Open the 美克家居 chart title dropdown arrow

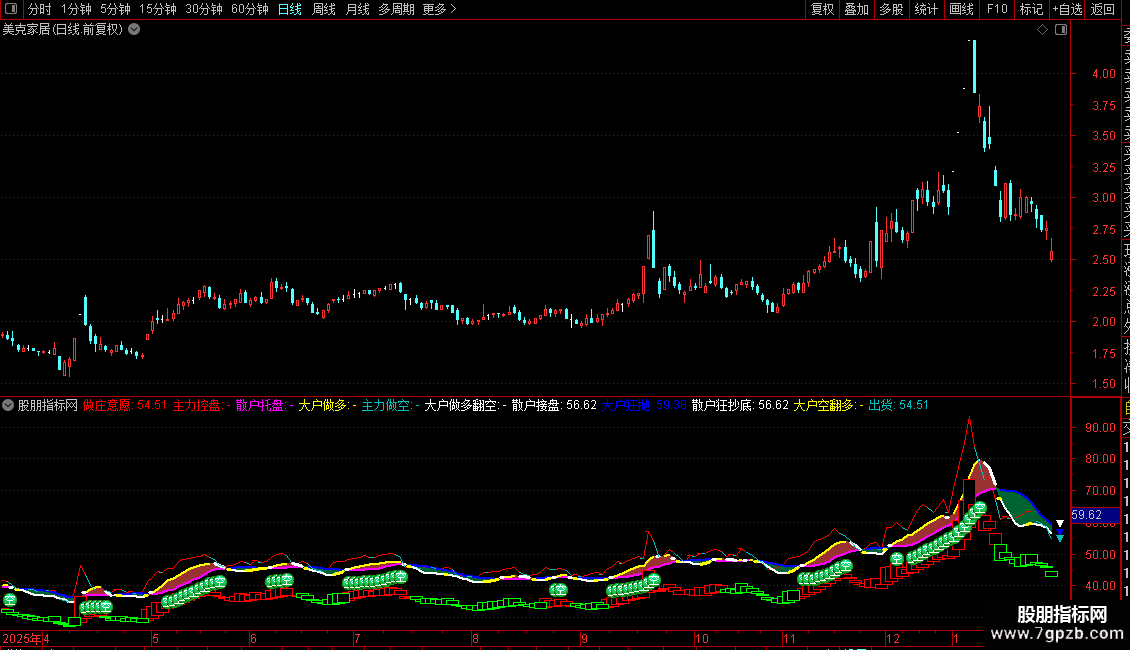pos(134,30)
